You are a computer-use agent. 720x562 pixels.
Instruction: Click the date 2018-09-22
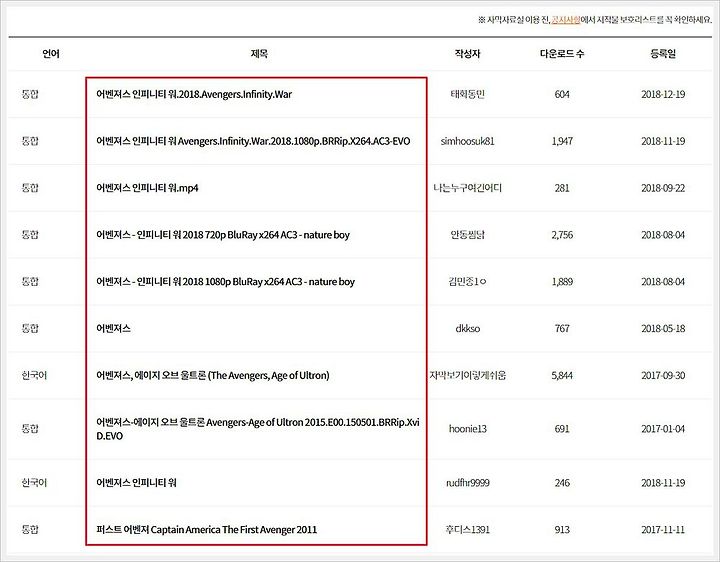pyautogui.click(x=663, y=188)
